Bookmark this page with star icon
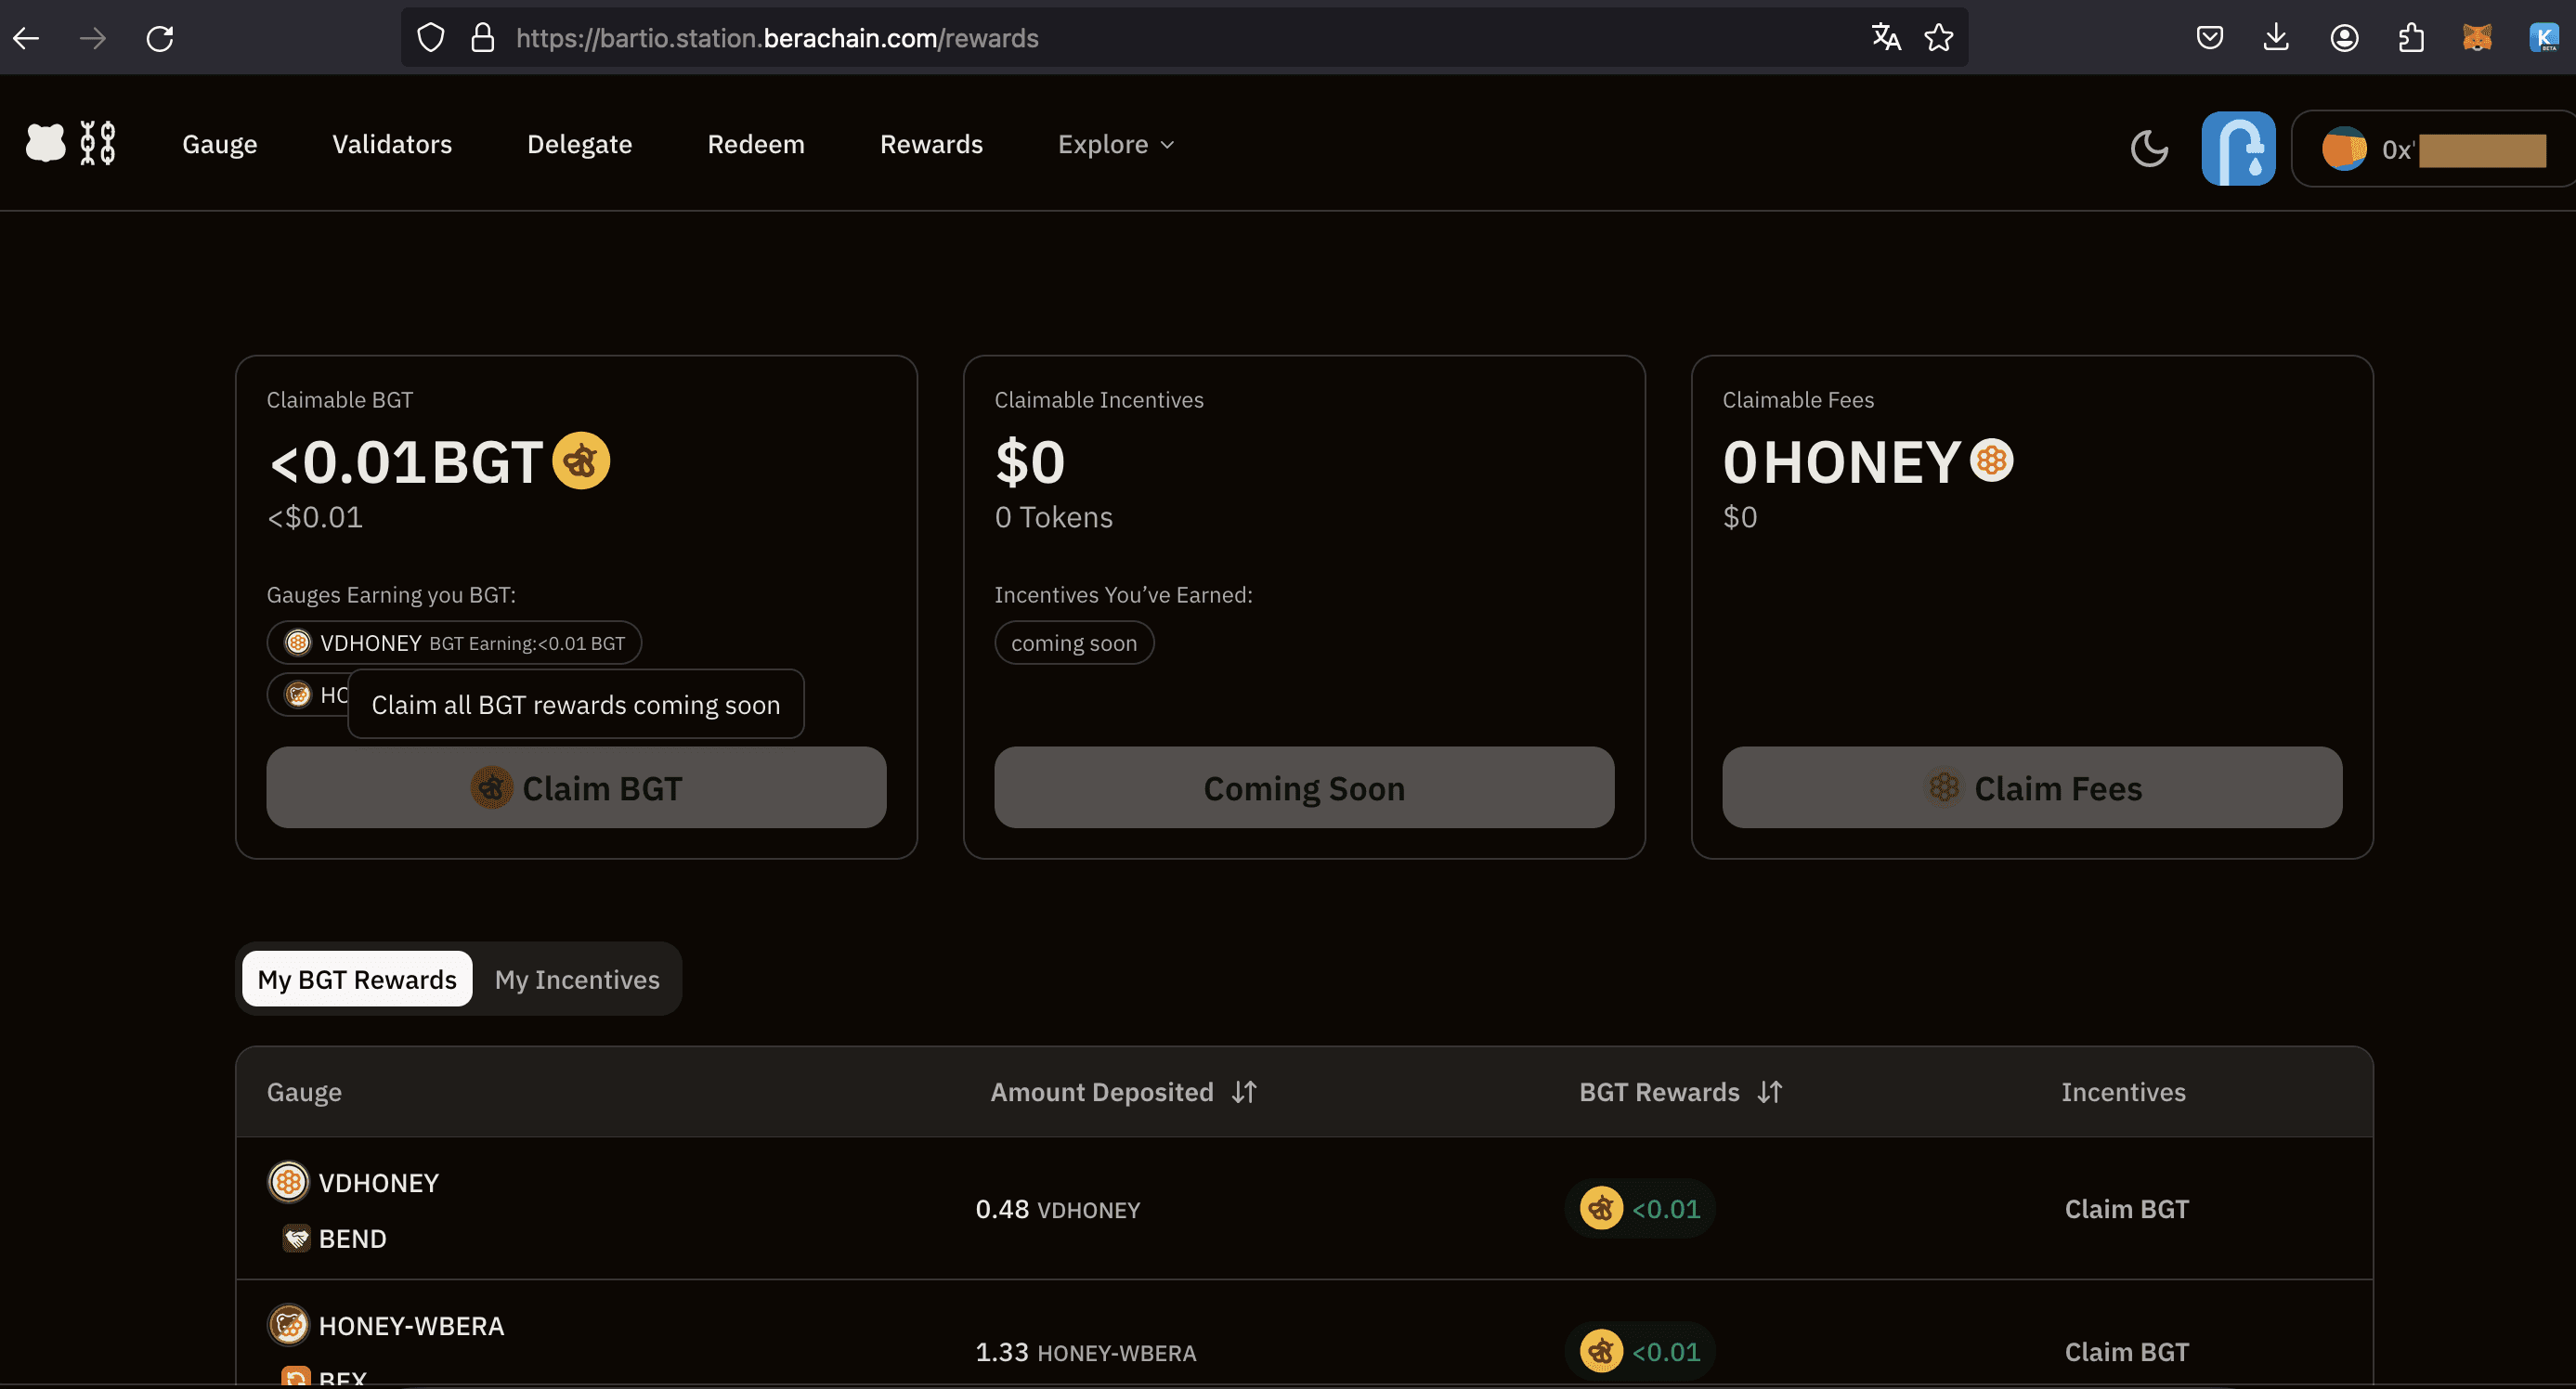The width and height of the screenshot is (2576, 1389). tap(1938, 38)
